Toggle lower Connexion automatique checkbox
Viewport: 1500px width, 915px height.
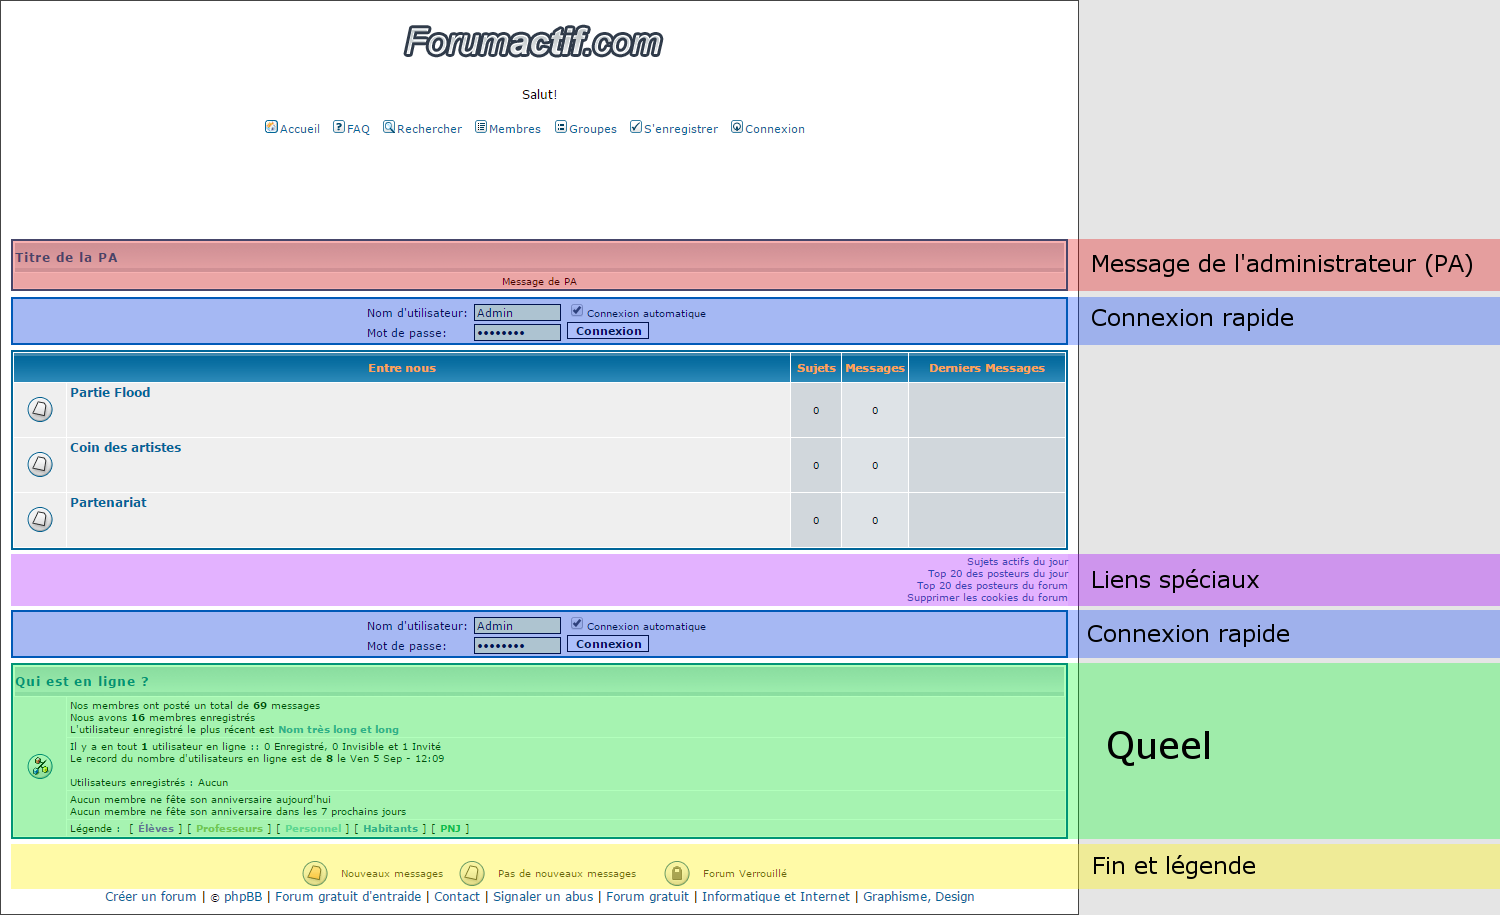pyautogui.click(x=577, y=624)
